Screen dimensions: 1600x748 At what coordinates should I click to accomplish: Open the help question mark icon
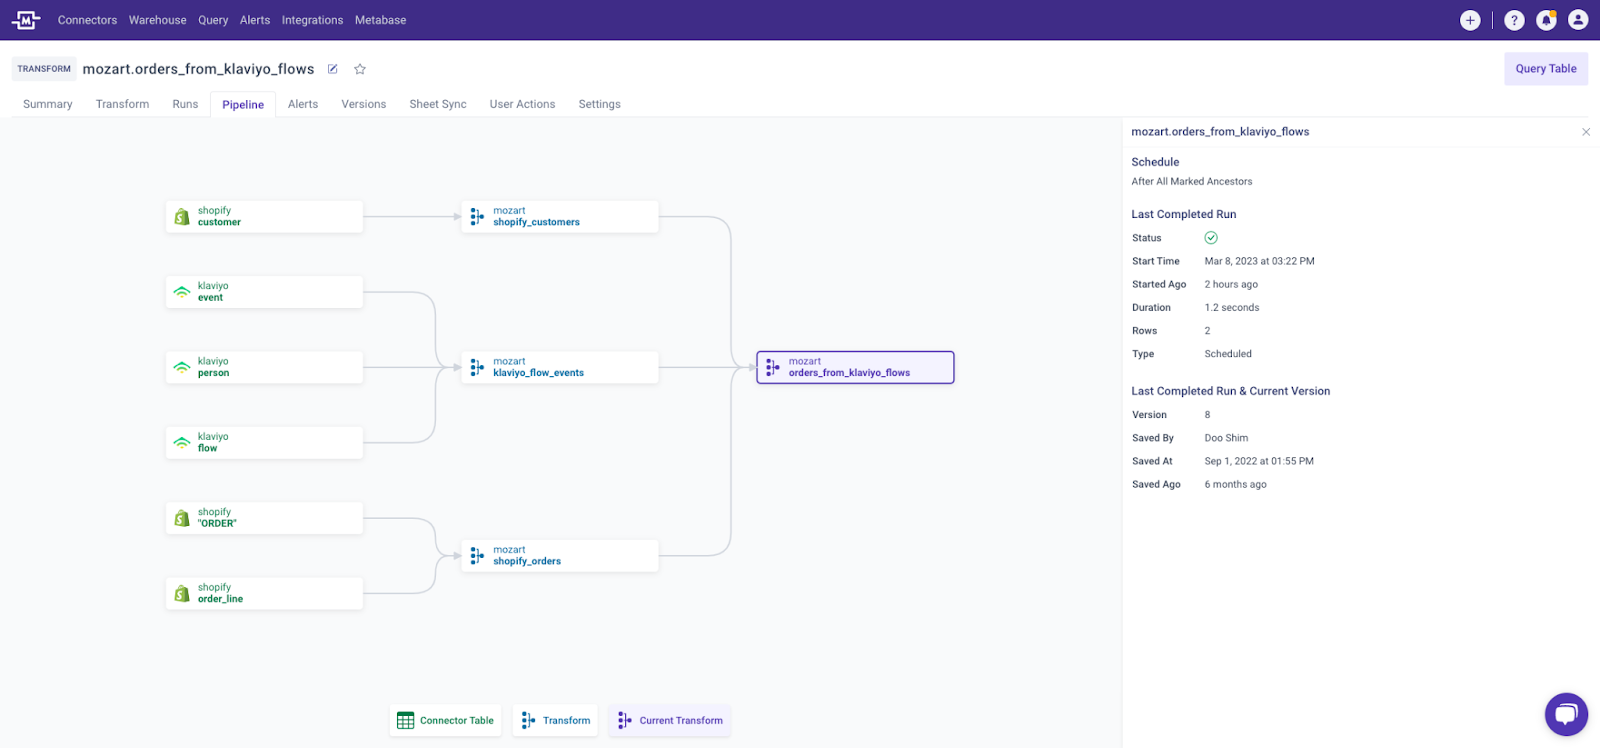1514,20
